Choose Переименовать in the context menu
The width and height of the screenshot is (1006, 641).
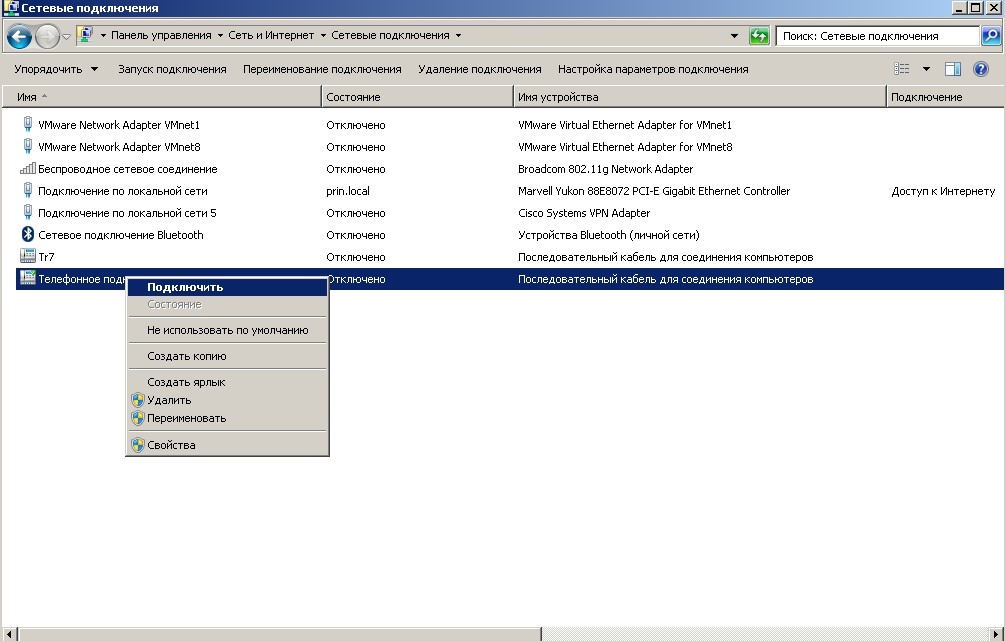227,418
